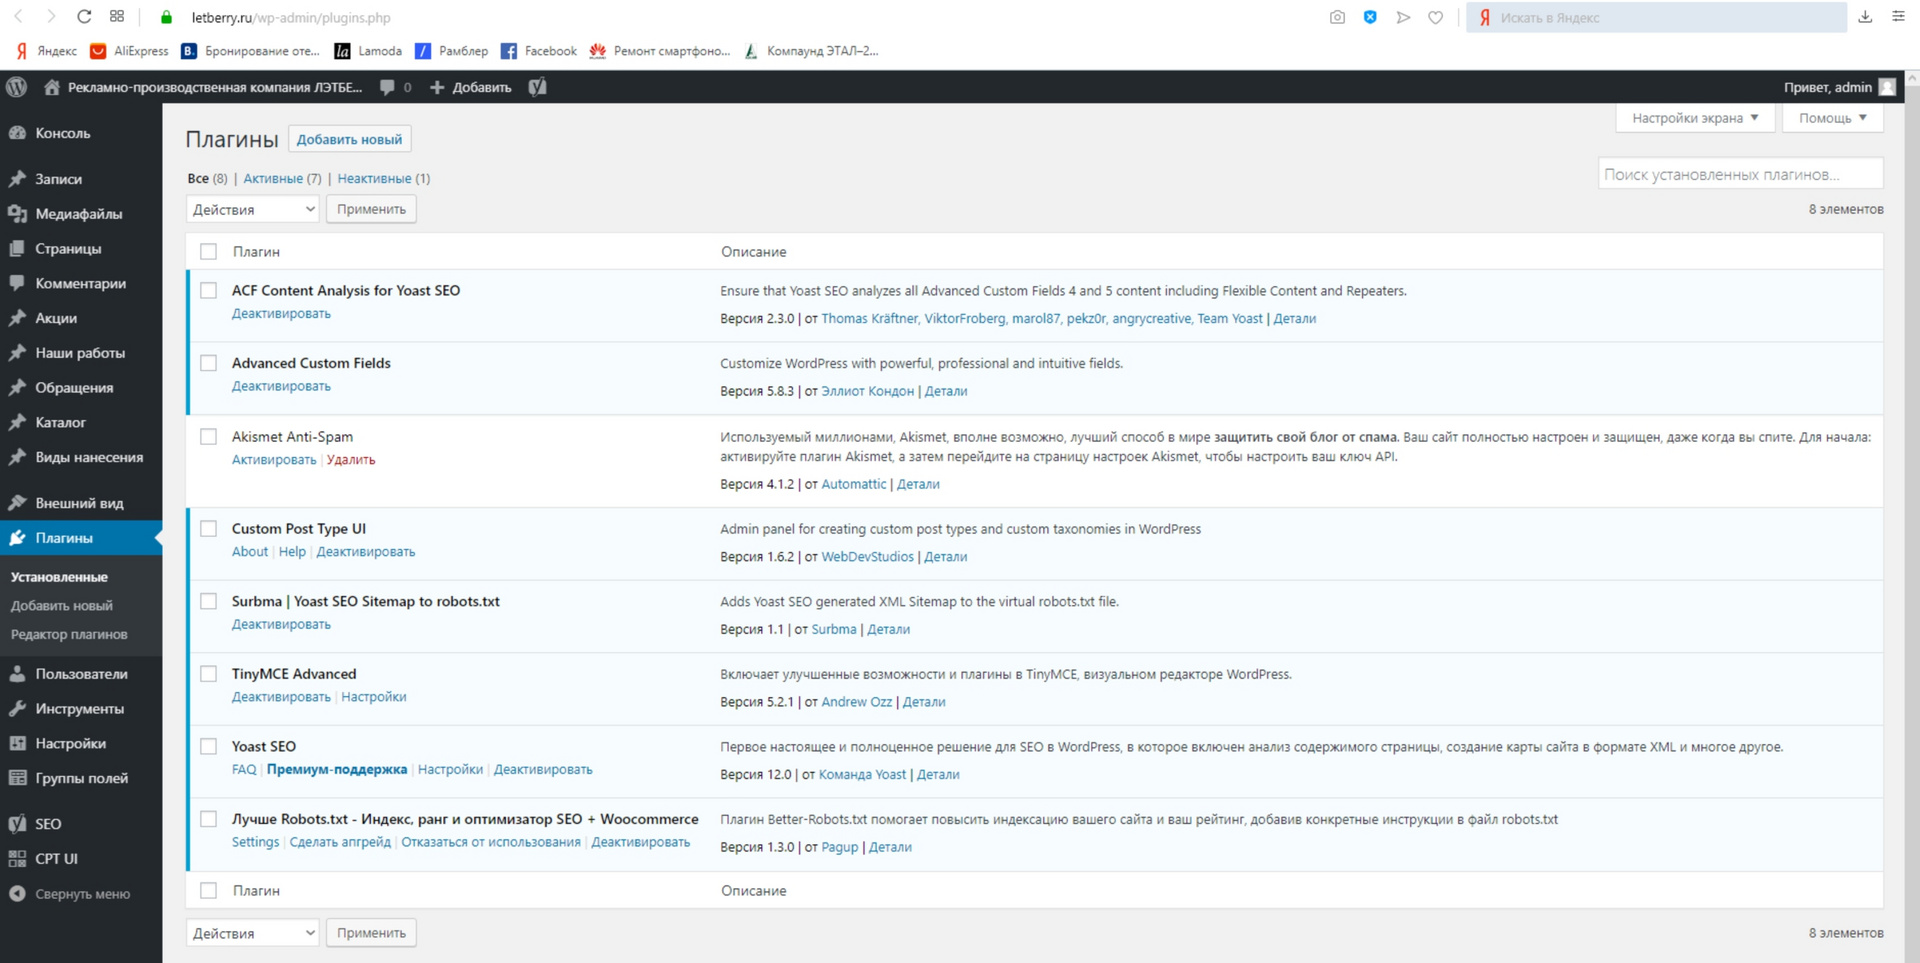Open Settings link of Лучше Robots.txt
This screenshot has width=1920, height=963.
(x=255, y=842)
